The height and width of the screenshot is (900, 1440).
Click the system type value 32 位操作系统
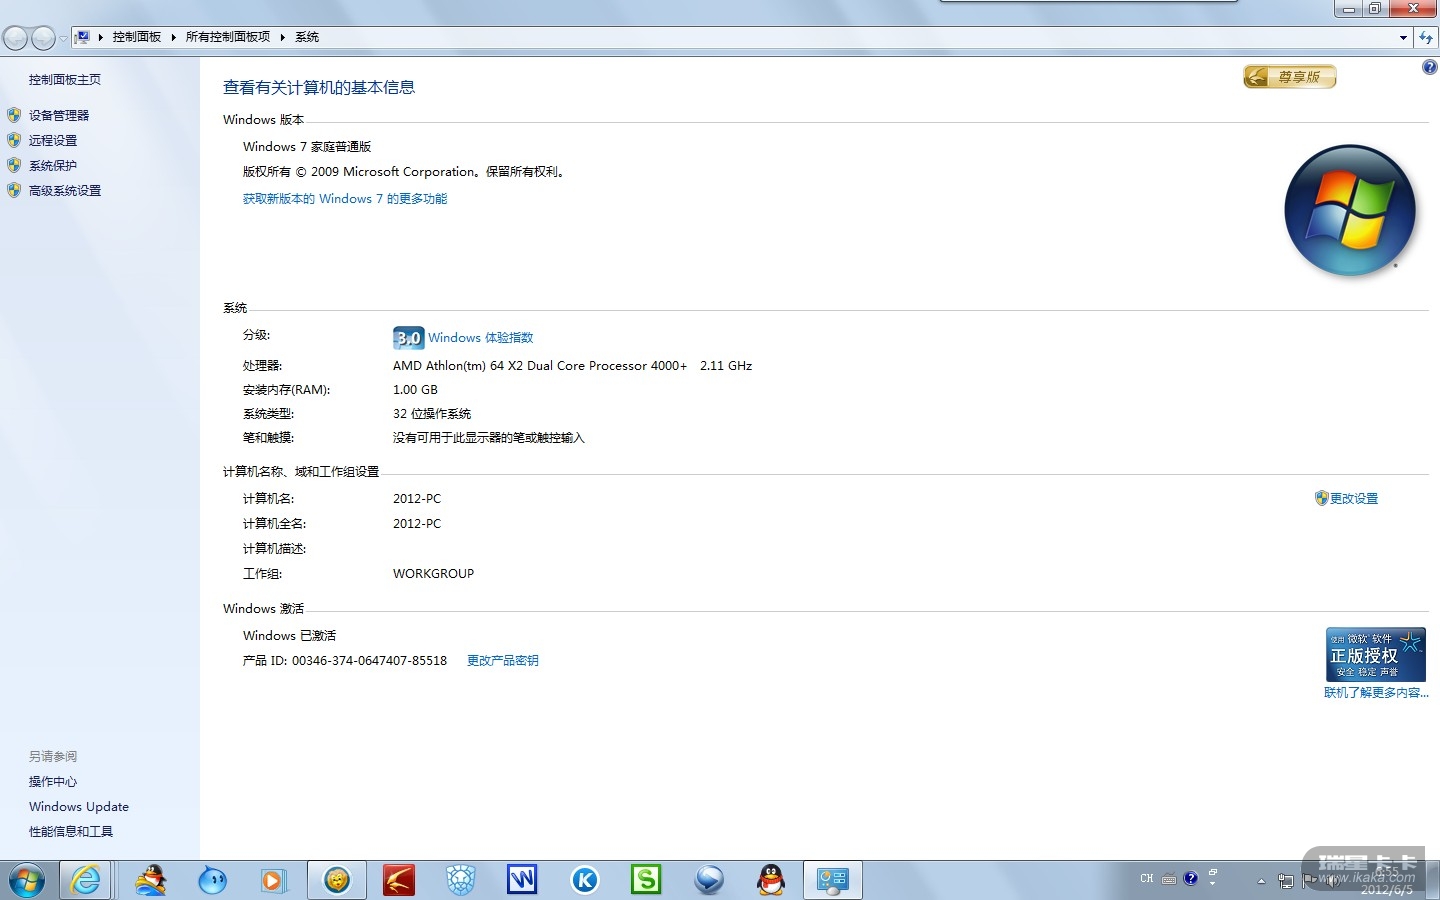coord(432,414)
